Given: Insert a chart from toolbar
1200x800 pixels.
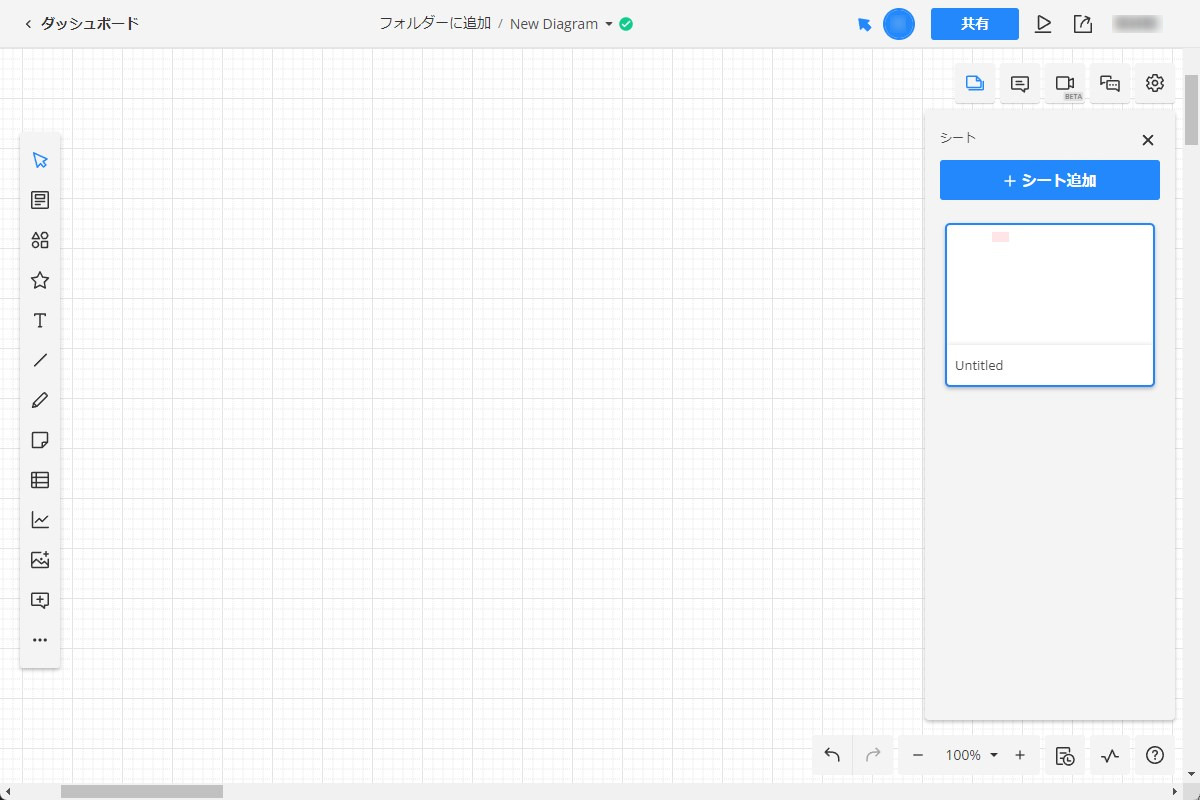Looking at the screenshot, I should click(40, 520).
